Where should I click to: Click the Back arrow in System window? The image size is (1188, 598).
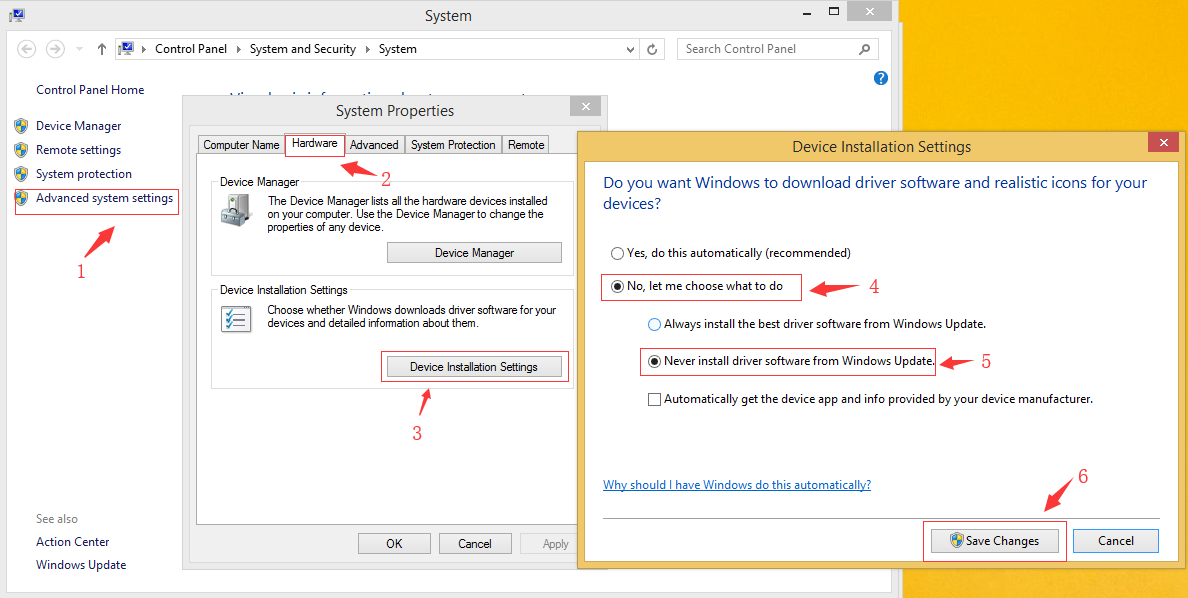pos(27,49)
